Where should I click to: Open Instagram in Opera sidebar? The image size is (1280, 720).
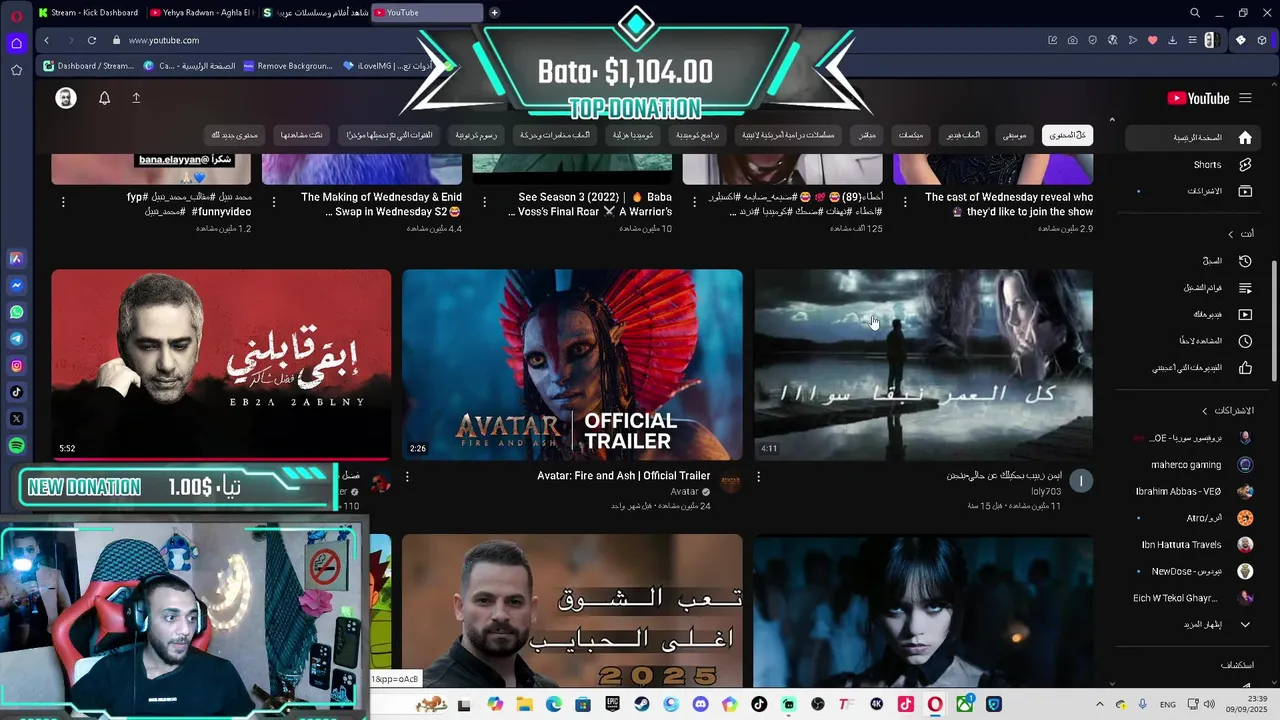click(16, 366)
